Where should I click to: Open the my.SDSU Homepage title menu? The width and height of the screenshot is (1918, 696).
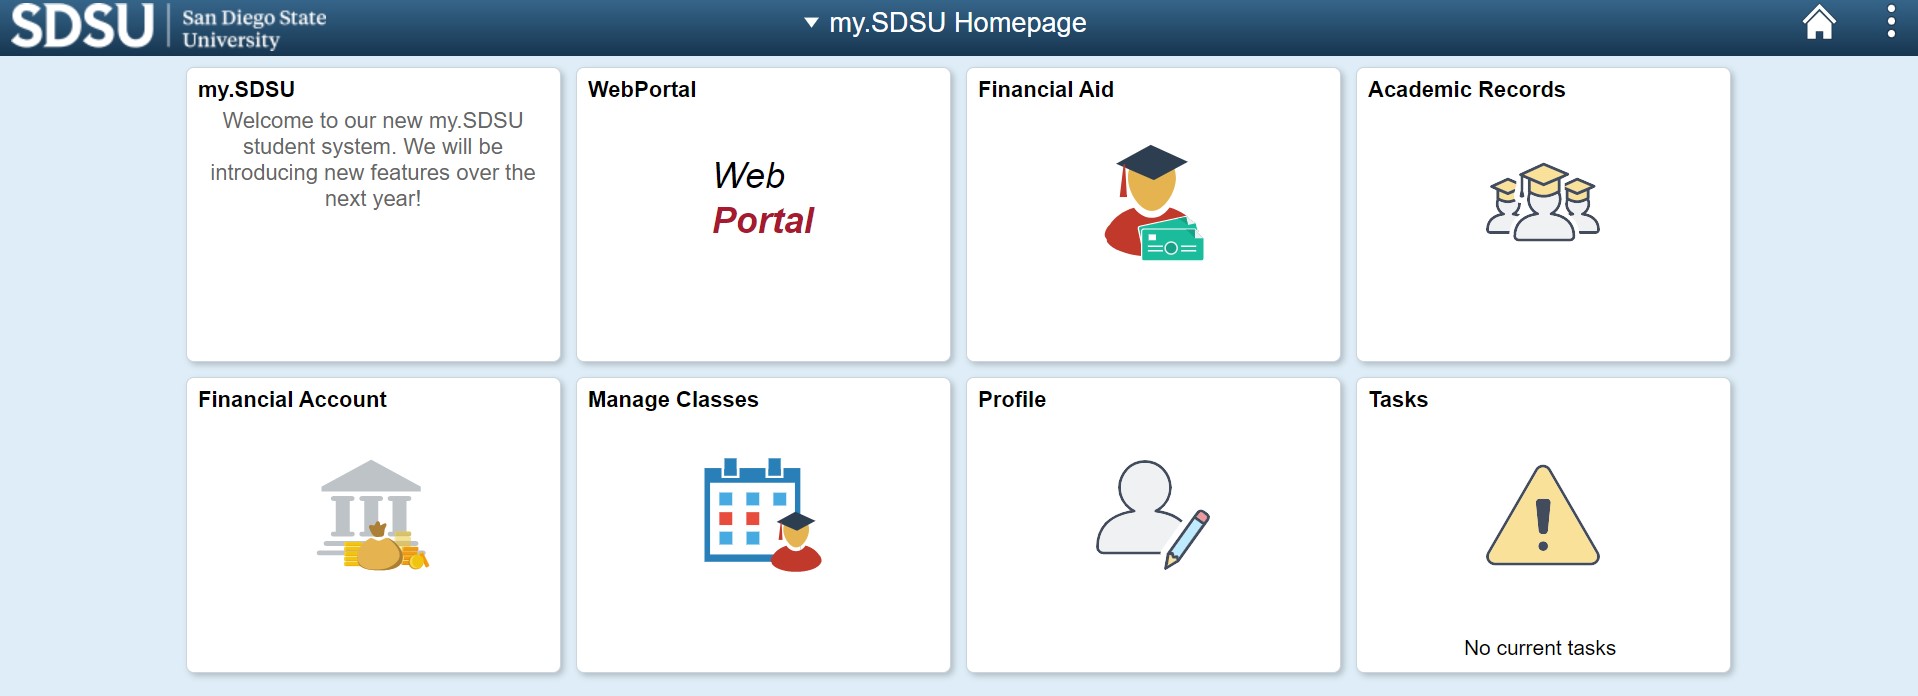pyautogui.click(x=957, y=22)
